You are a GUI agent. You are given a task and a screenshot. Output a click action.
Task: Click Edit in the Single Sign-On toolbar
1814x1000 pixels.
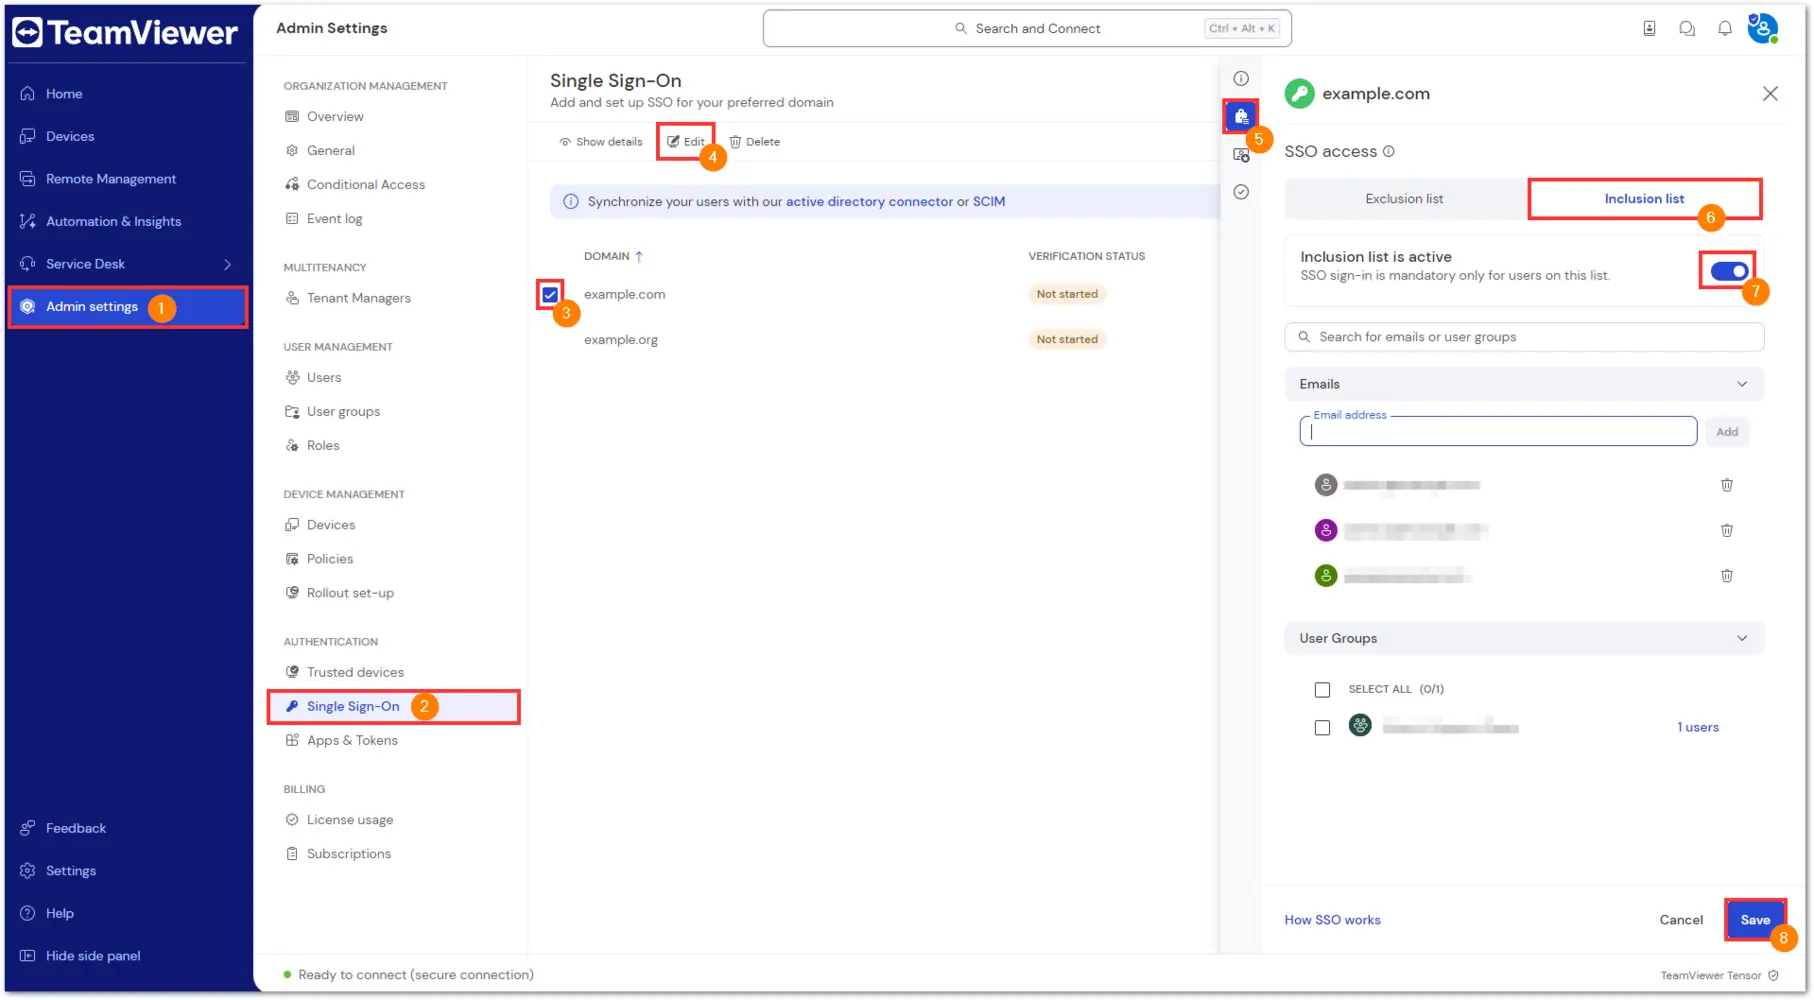pyautogui.click(x=686, y=142)
